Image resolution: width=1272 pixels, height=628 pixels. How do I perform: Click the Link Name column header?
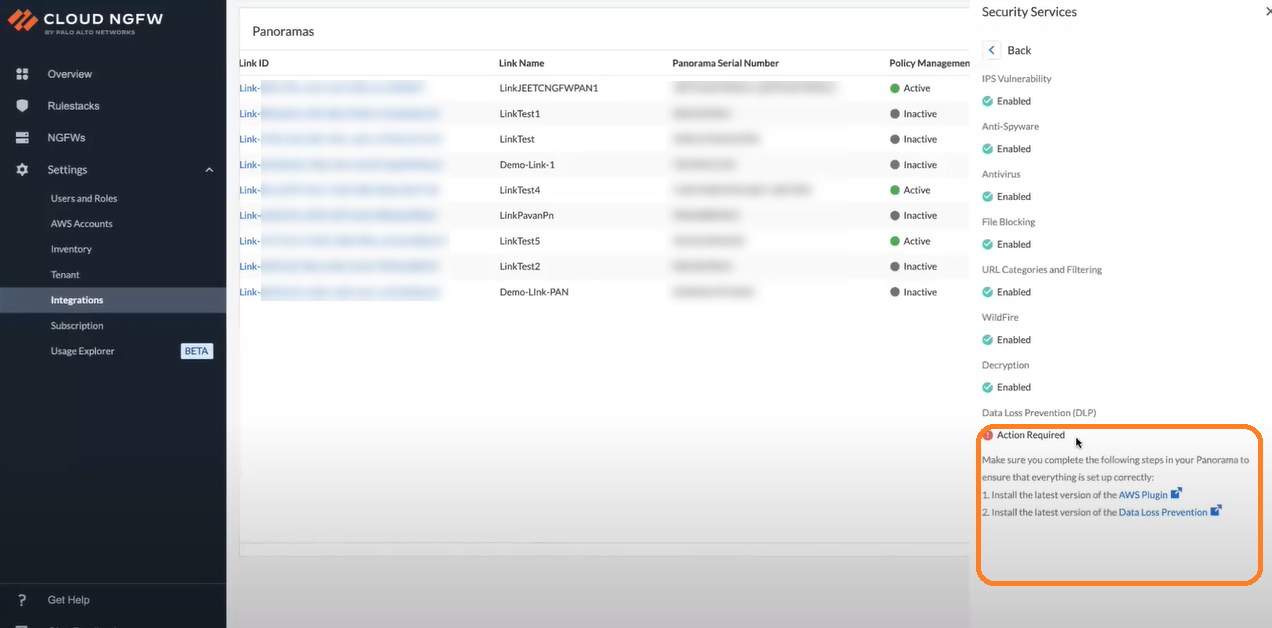(x=521, y=63)
